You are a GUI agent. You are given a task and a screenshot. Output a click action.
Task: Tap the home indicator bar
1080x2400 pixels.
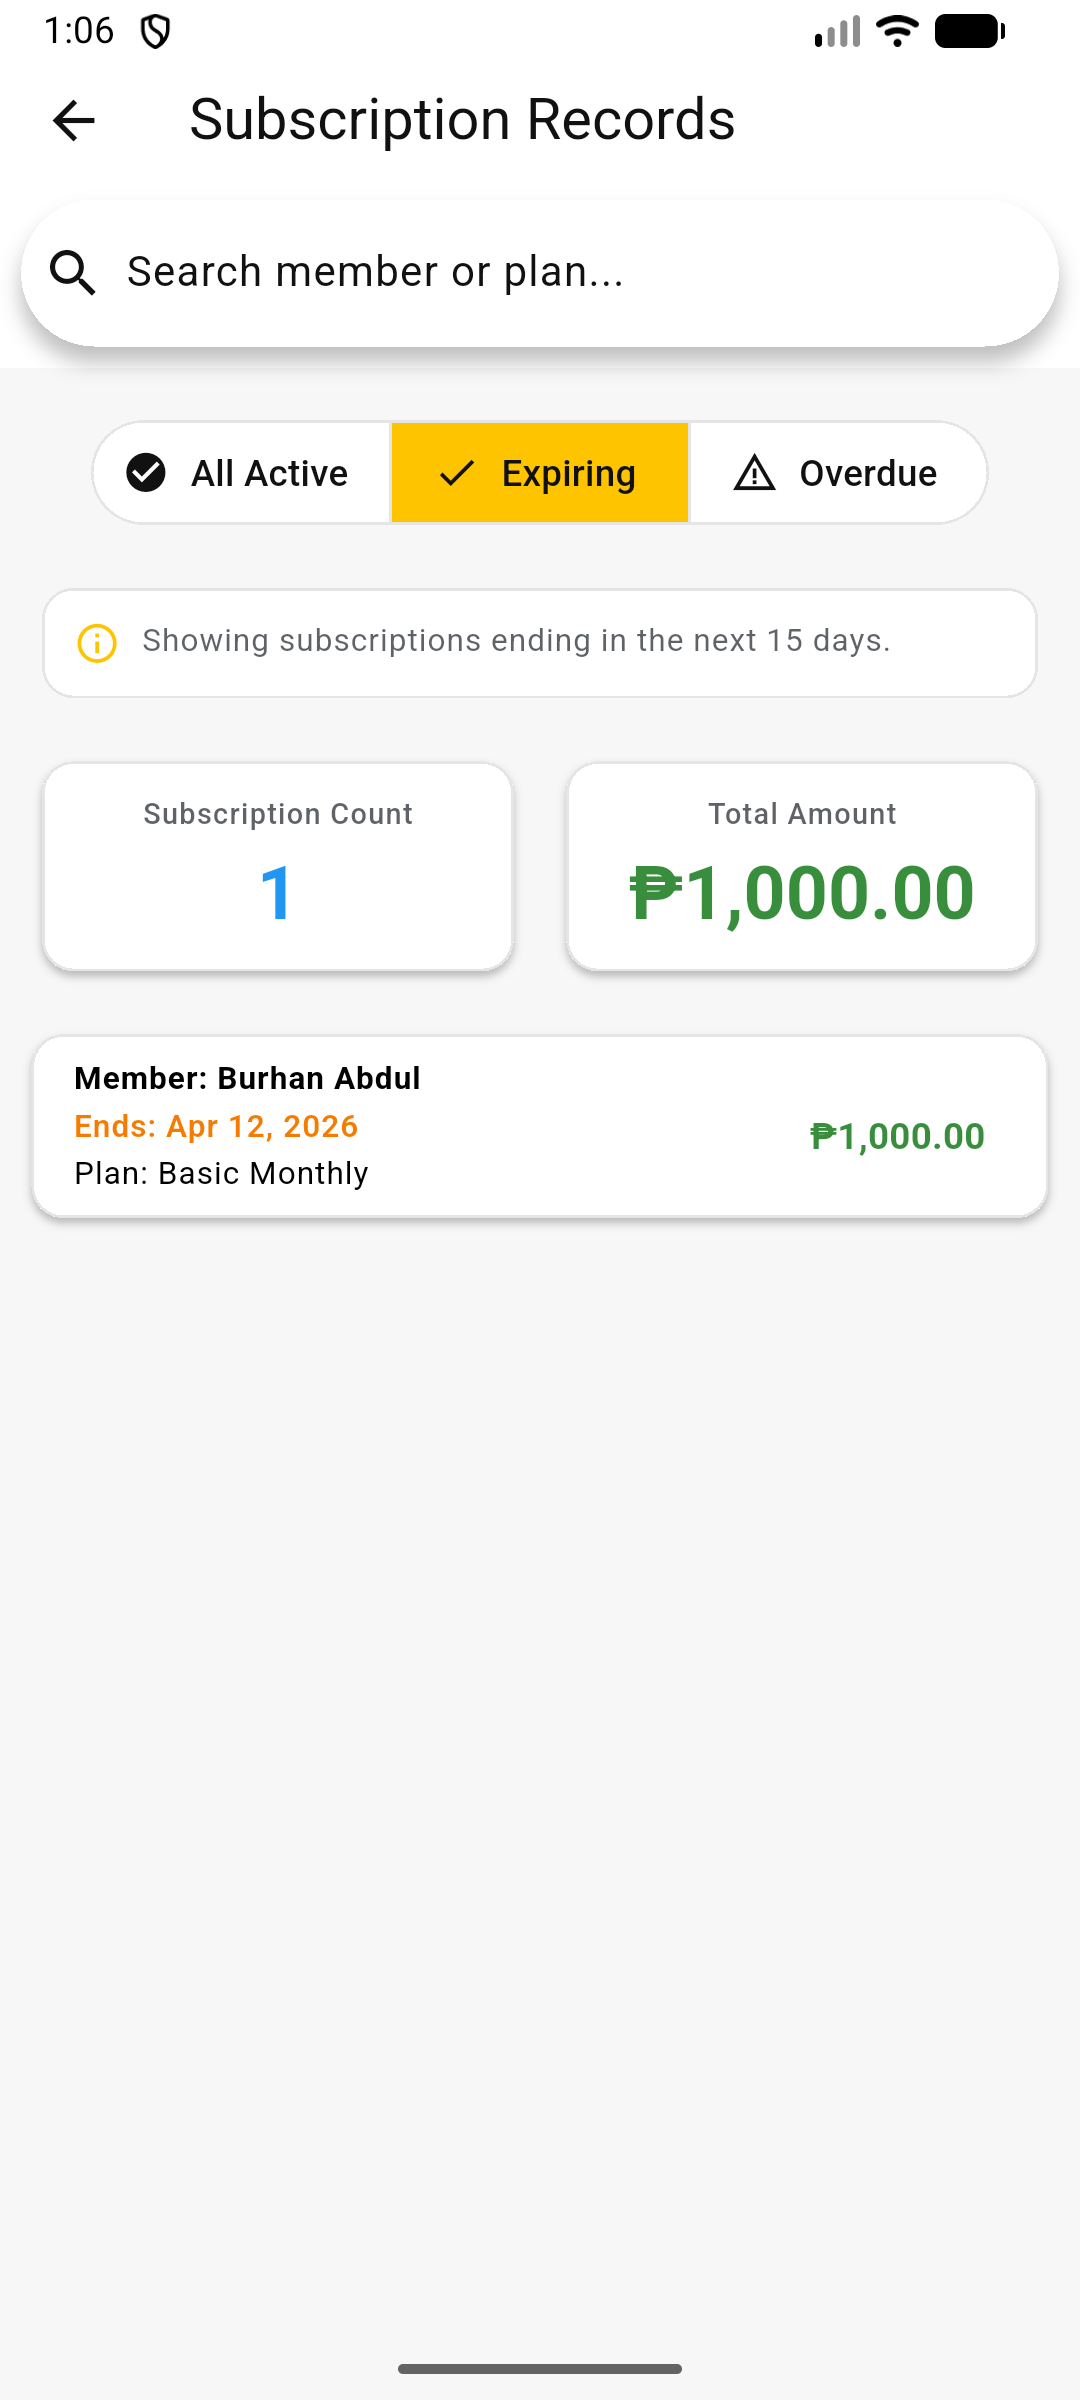click(540, 2368)
